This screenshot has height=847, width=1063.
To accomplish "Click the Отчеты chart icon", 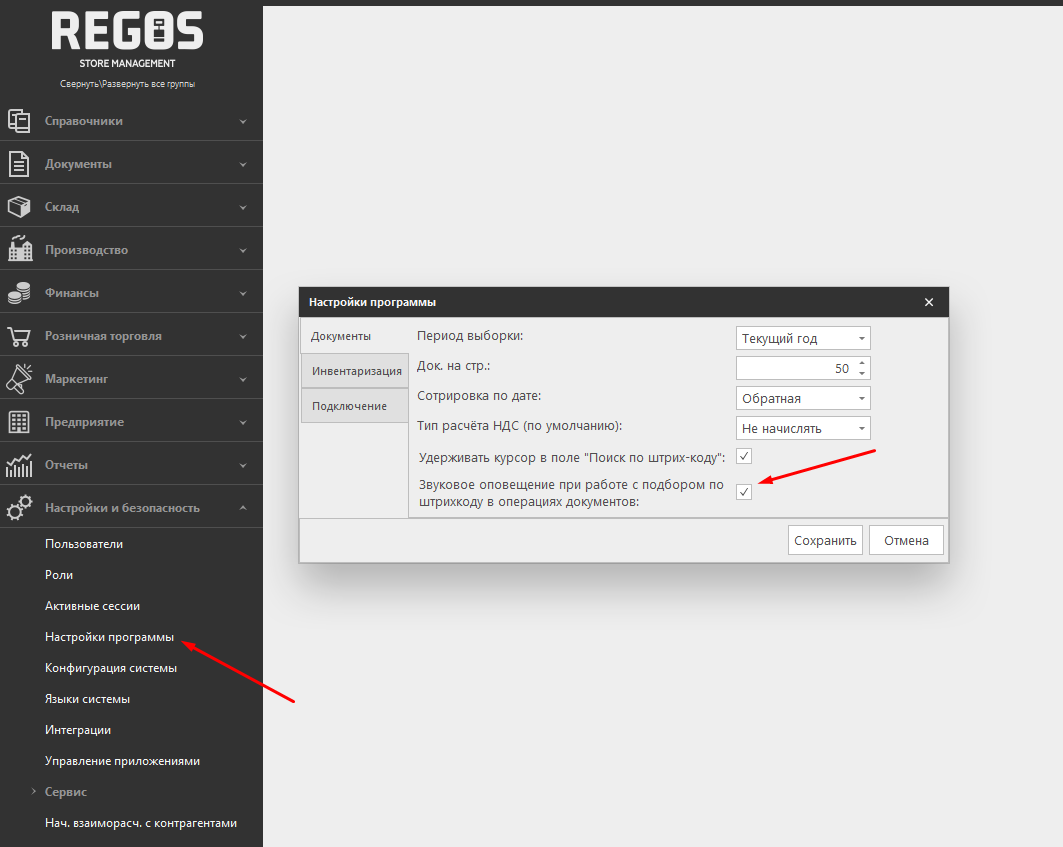I will click(20, 465).
